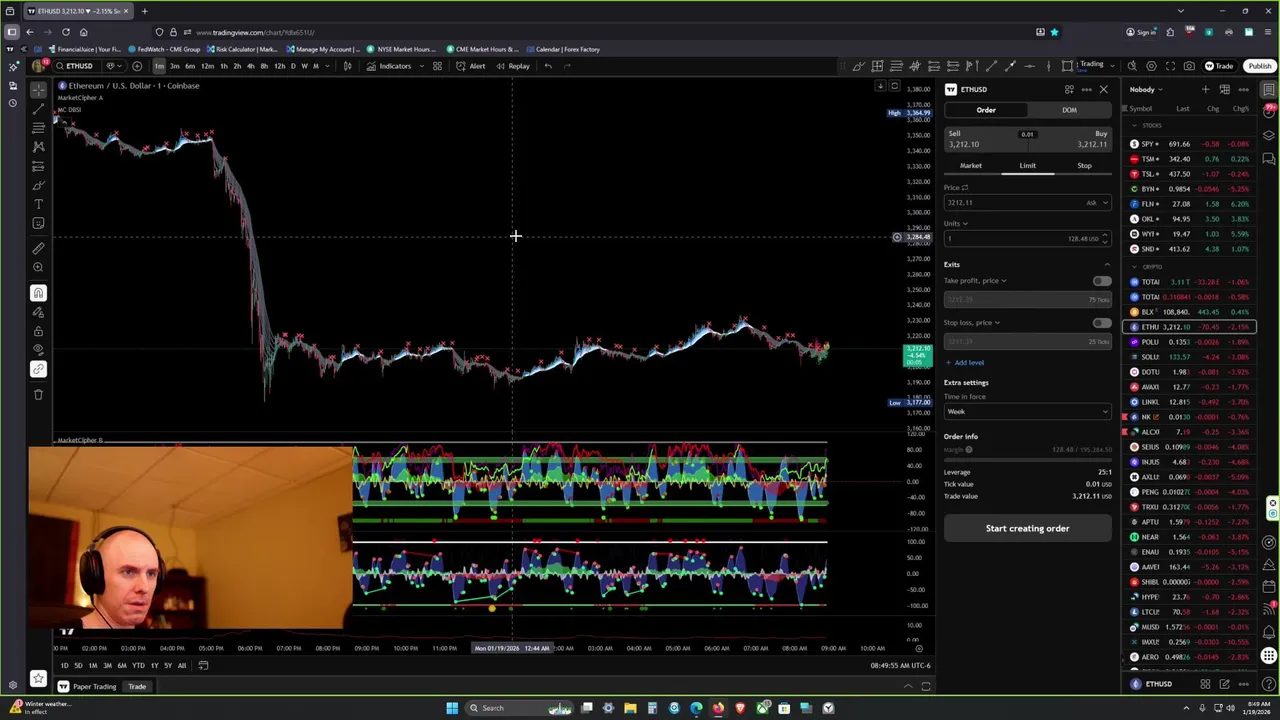The height and width of the screenshot is (720, 1280).
Task: Select the 1m timeframe
Action: point(159,66)
